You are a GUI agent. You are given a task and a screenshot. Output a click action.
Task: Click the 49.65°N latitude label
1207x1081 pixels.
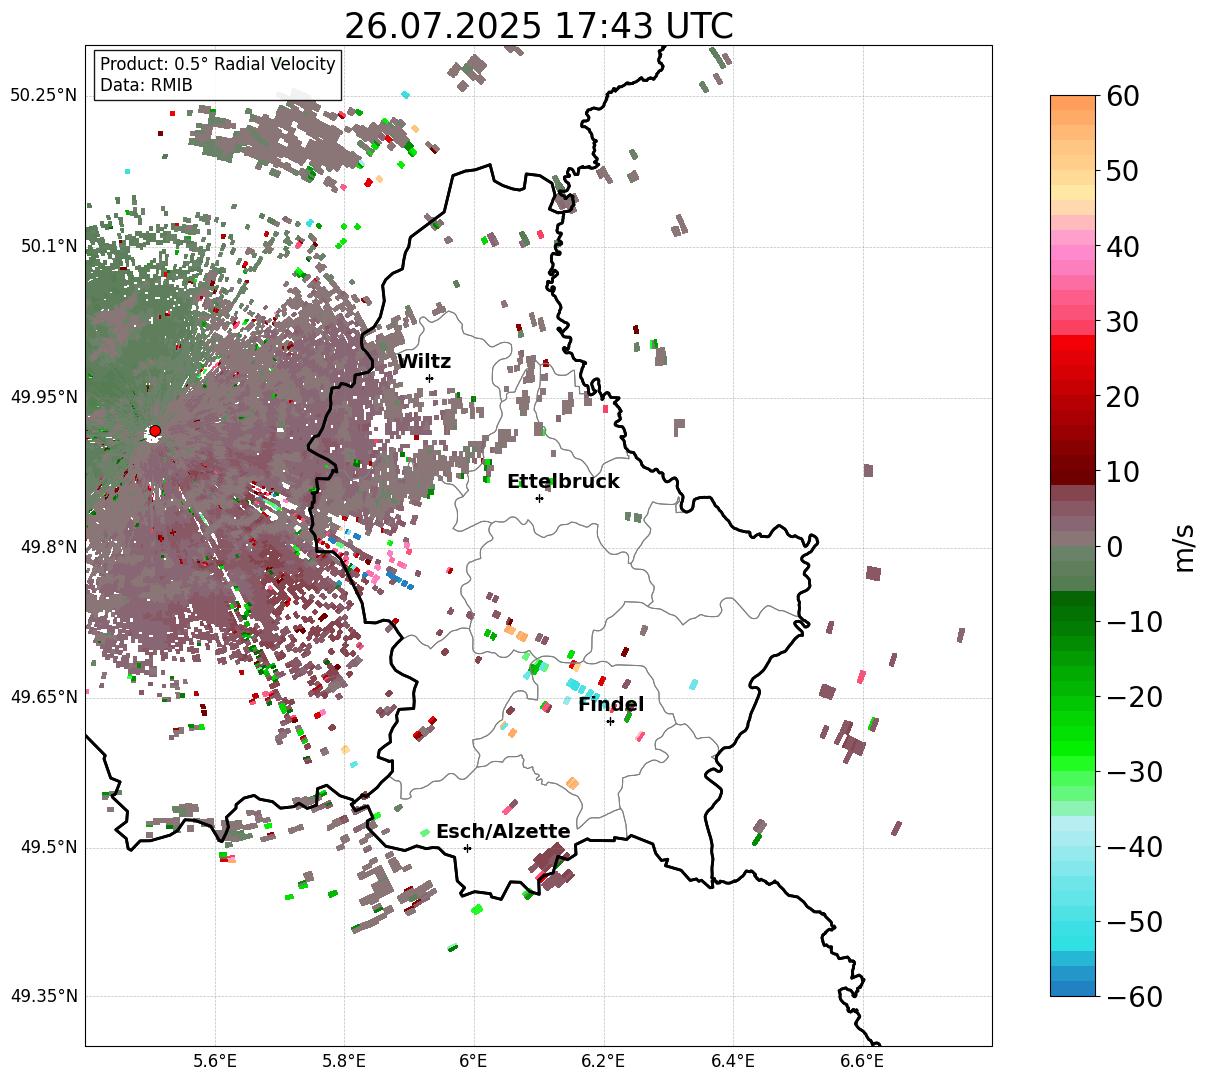[43, 697]
